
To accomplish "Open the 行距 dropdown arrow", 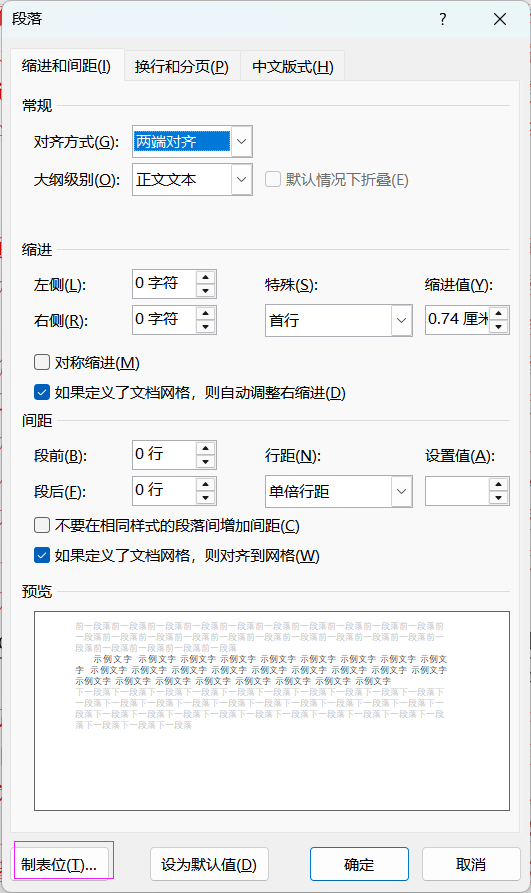I will (x=401, y=491).
